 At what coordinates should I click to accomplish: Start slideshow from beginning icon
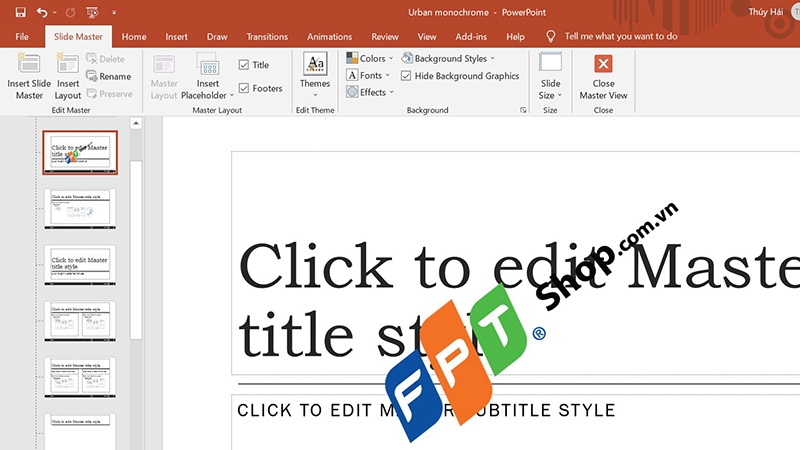92,12
